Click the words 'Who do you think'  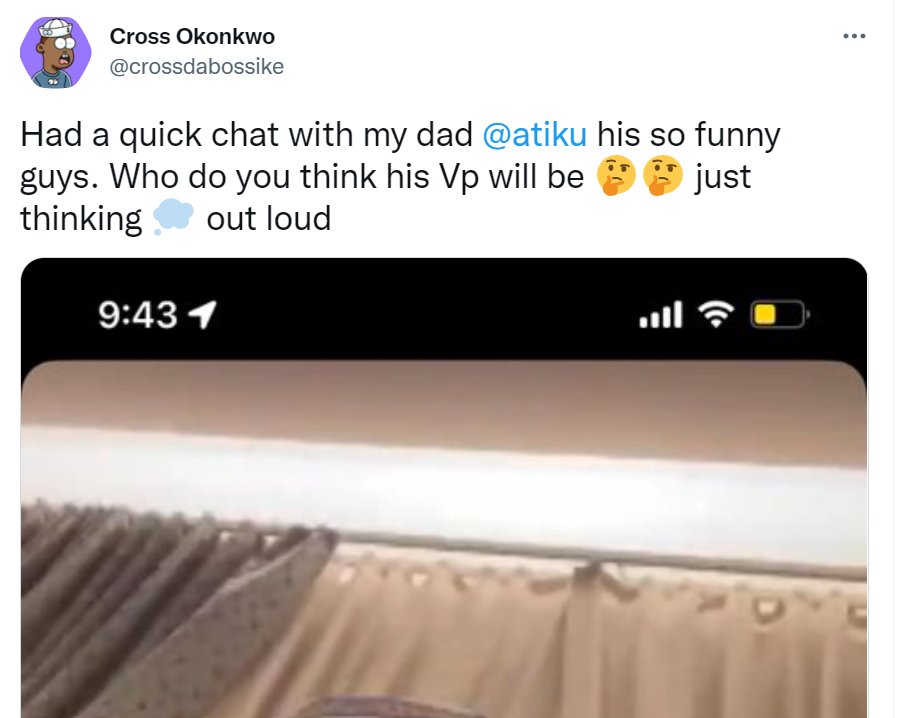point(243,176)
